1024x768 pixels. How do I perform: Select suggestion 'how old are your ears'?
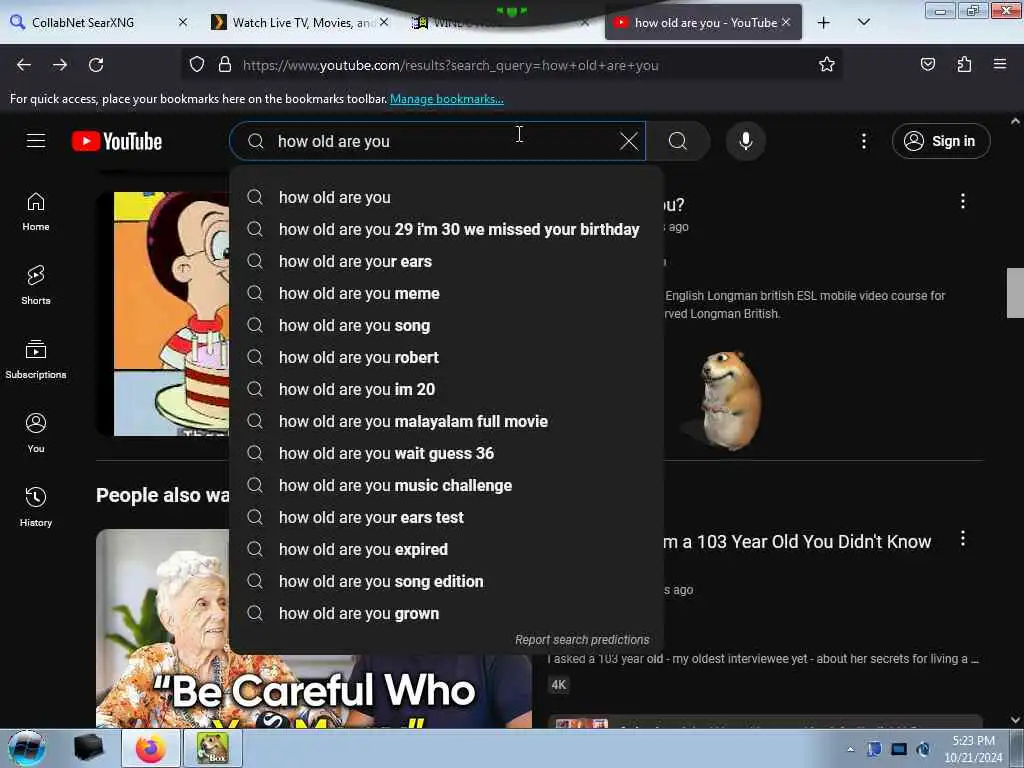tap(447, 261)
